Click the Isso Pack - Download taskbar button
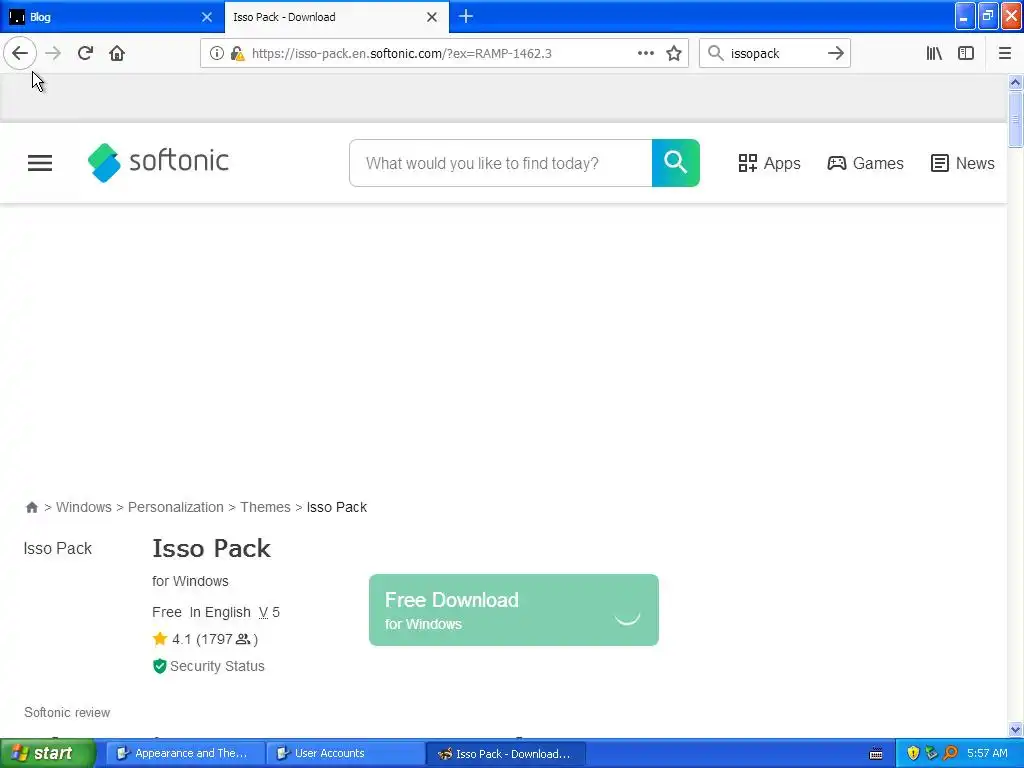This screenshot has width=1024, height=768. (505, 754)
